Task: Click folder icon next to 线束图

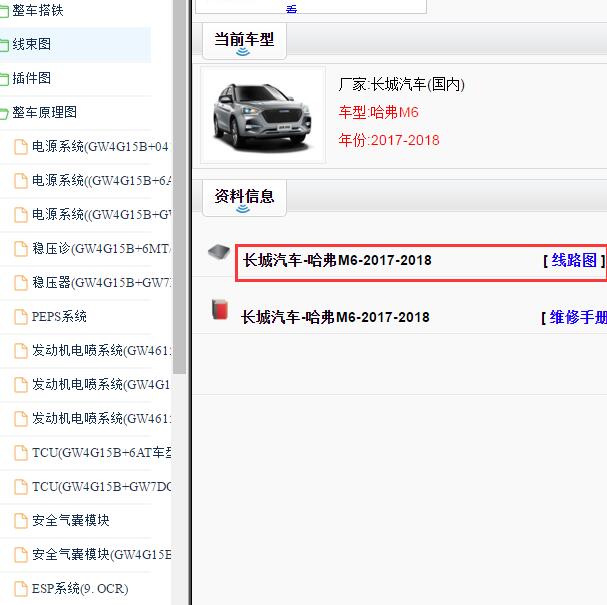Action: 4,45
